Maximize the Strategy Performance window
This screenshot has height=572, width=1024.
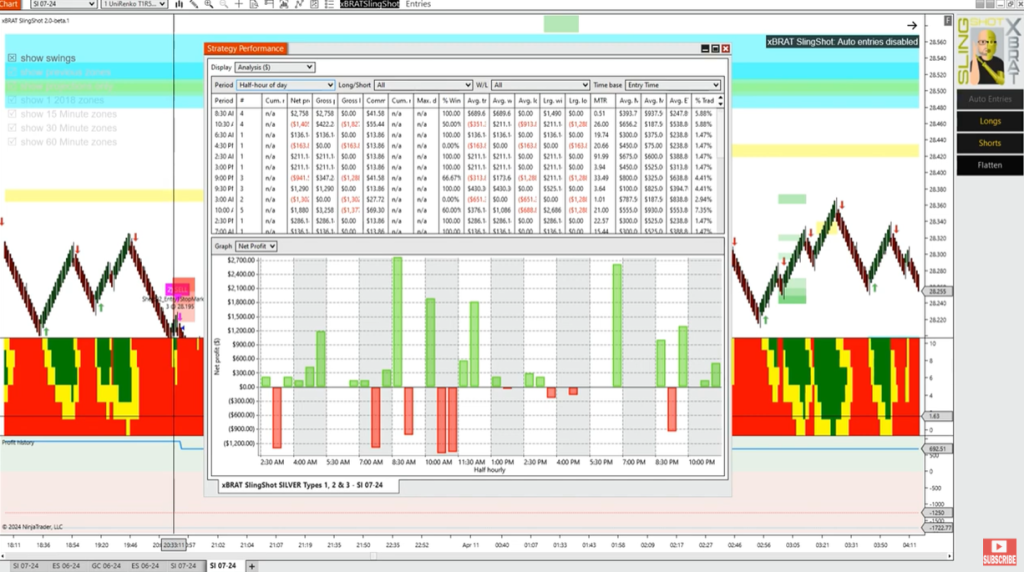[x=715, y=48]
